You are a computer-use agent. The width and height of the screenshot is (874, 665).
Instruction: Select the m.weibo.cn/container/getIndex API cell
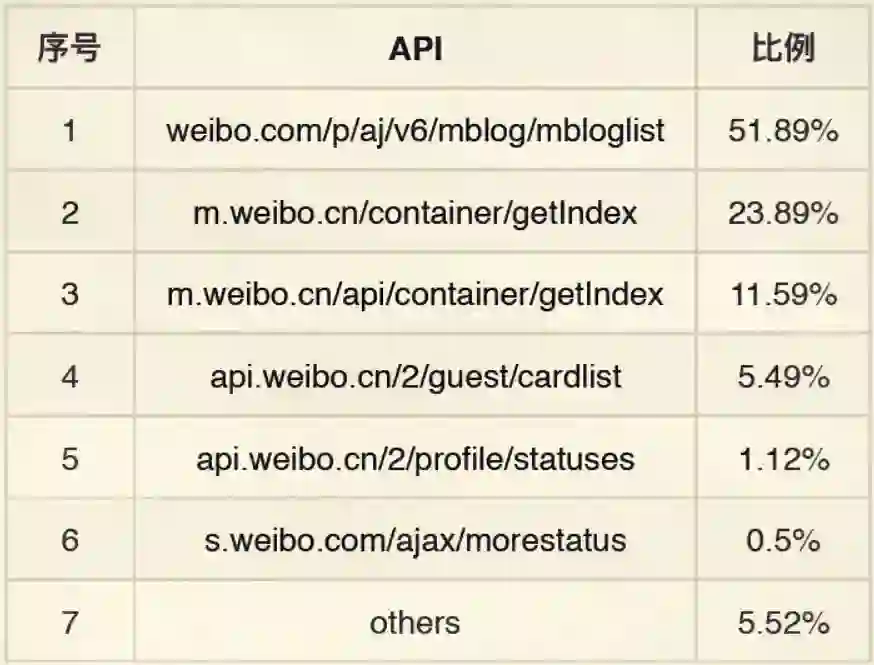tap(415, 213)
